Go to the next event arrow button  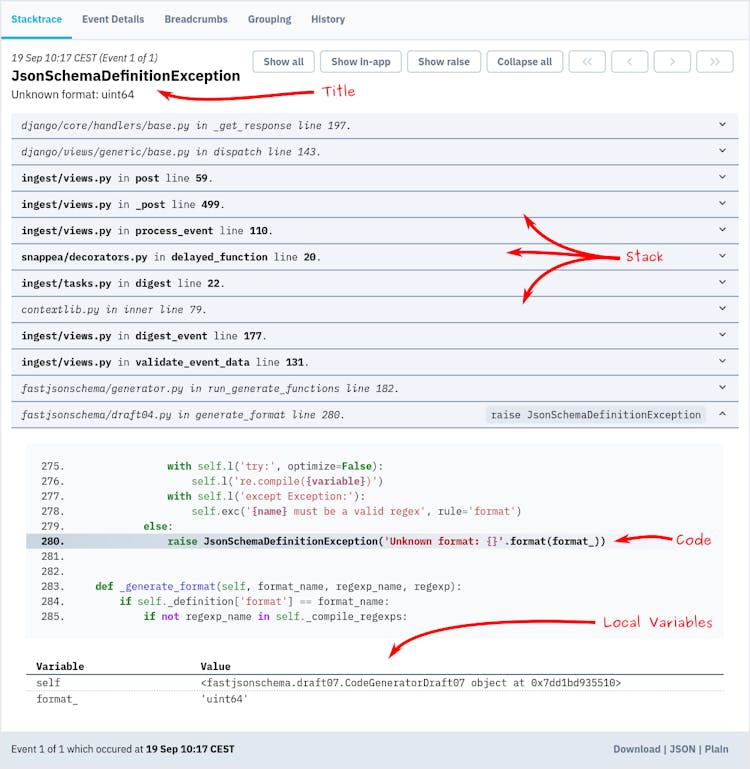(x=672, y=62)
